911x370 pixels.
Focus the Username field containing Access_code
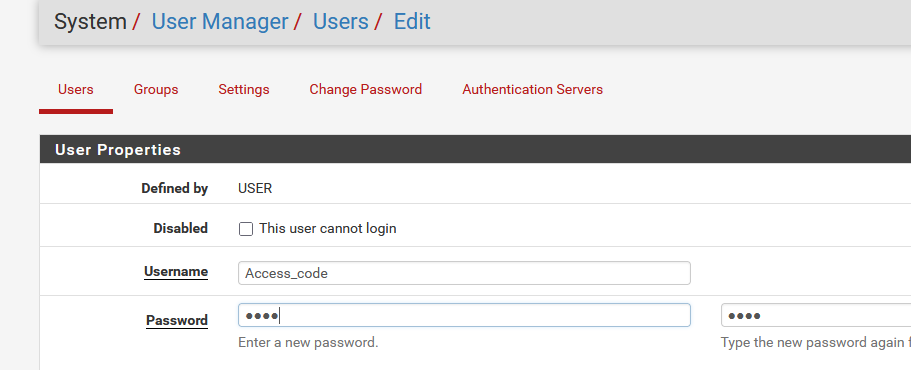tap(464, 273)
